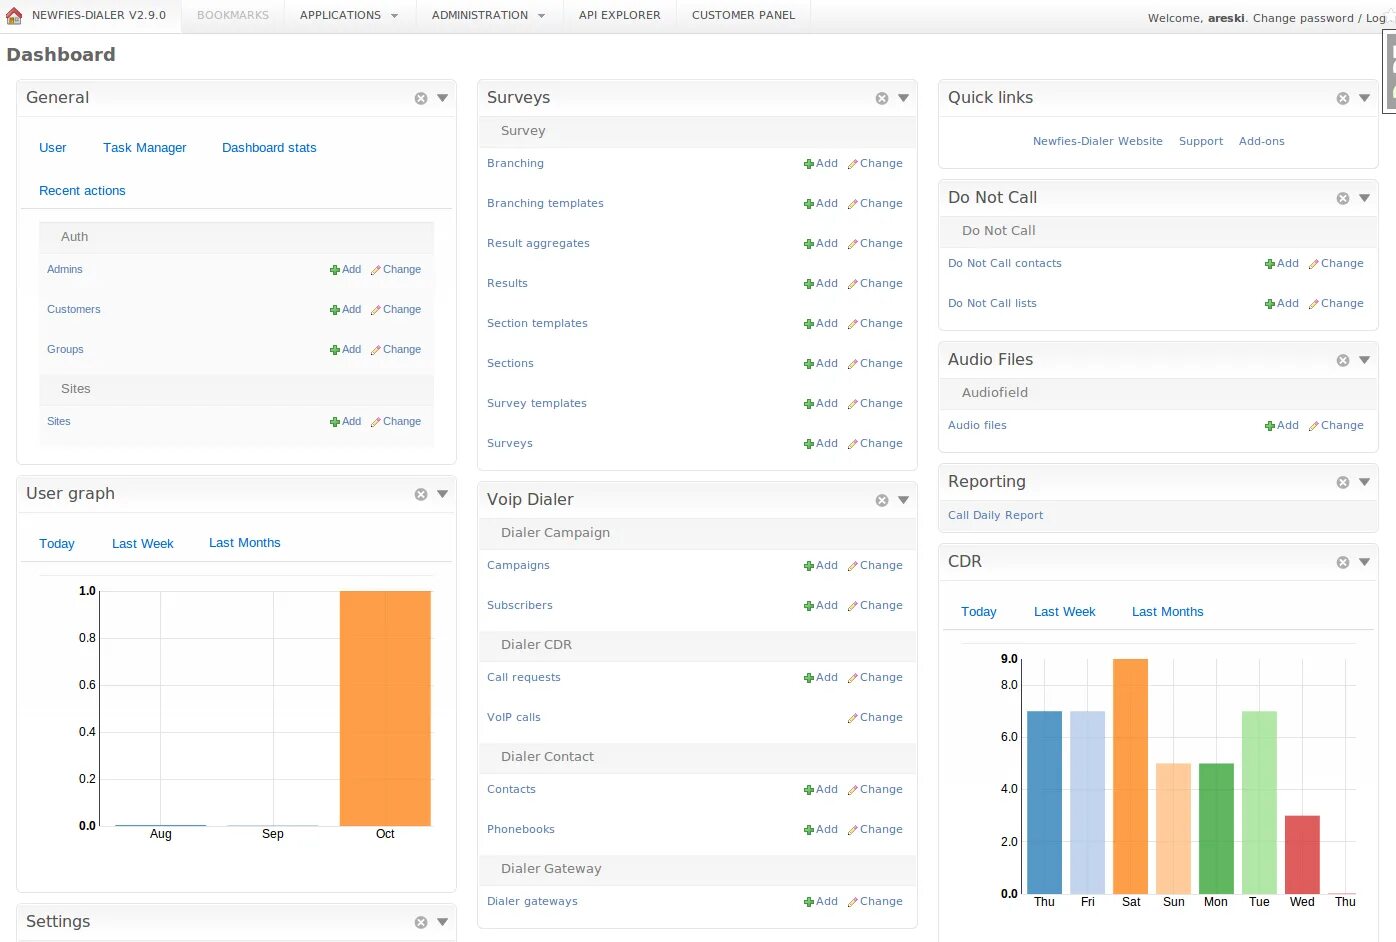Close the Quick links panel X icon
The height and width of the screenshot is (942, 1396).
(1343, 98)
